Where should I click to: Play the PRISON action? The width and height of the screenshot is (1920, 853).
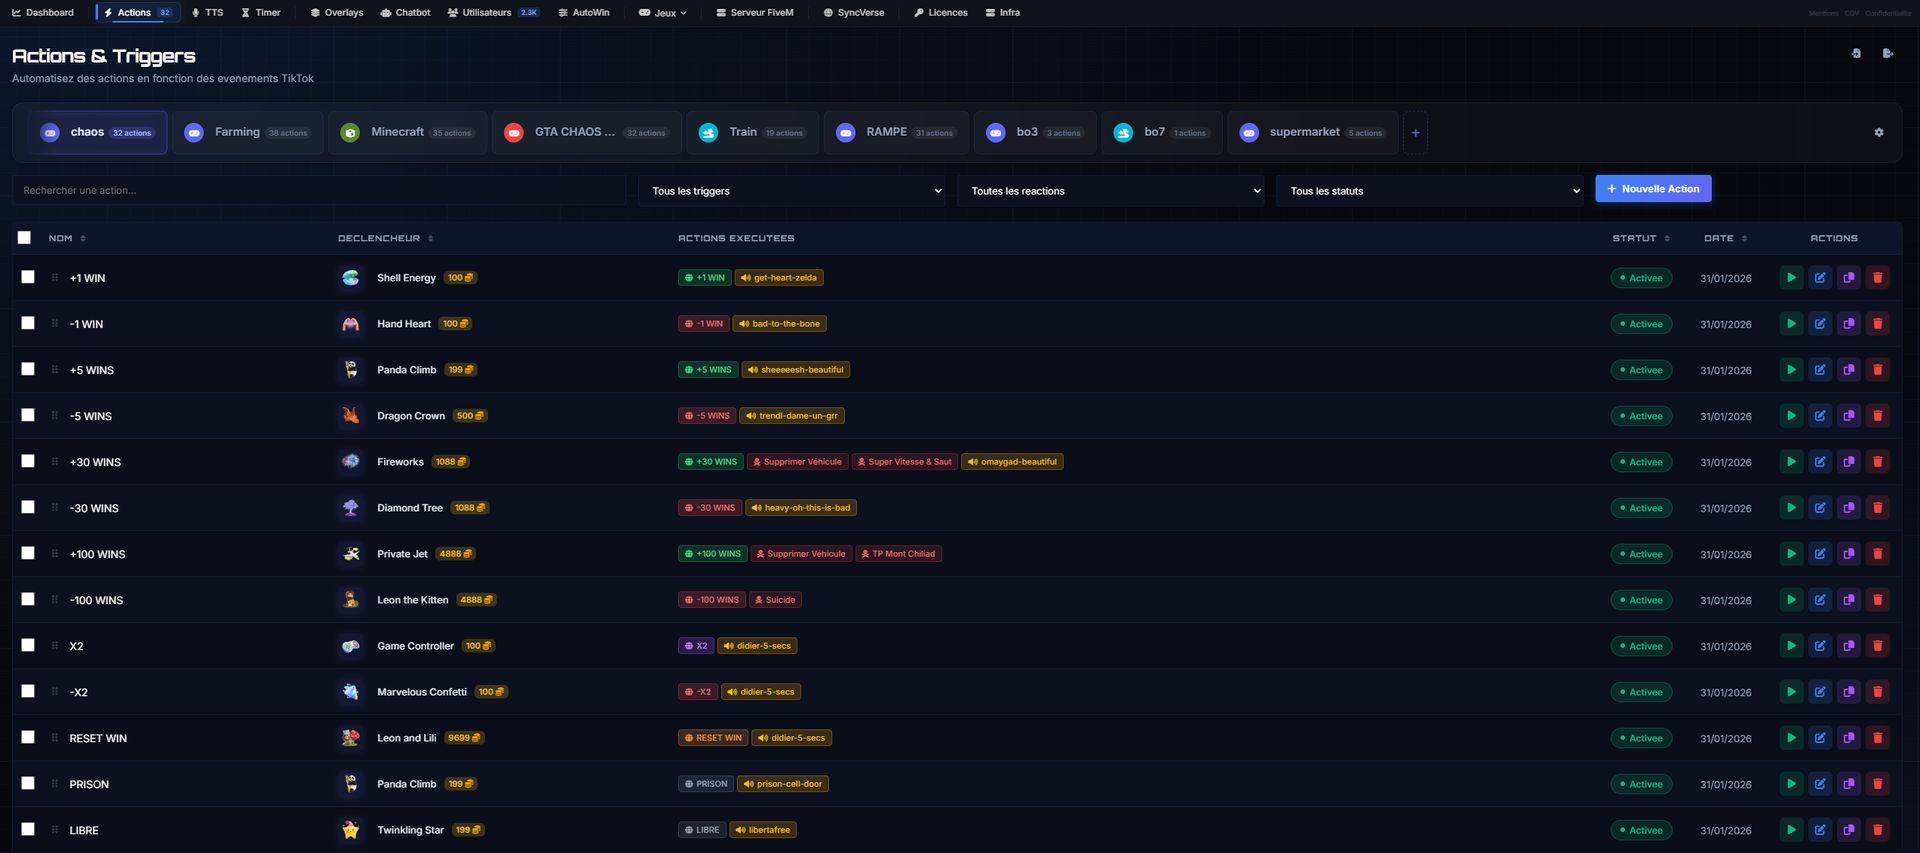[1791, 784]
